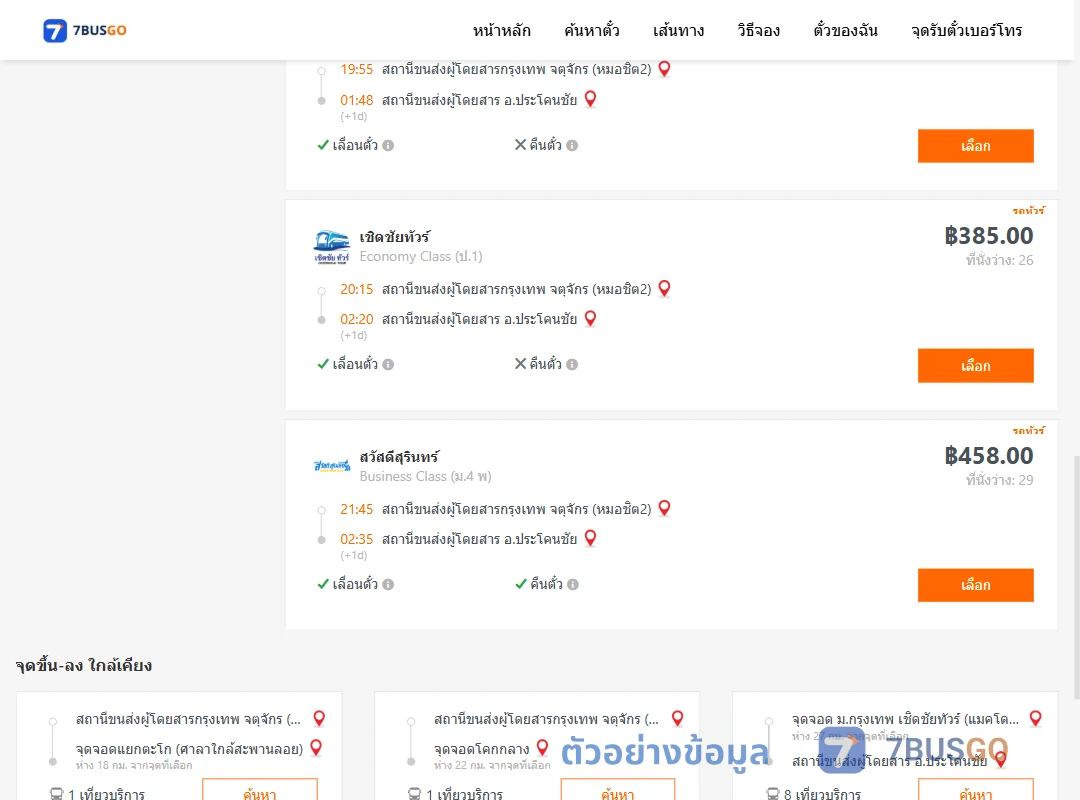The width and height of the screenshot is (1080, 800).
Task: Click the 21:45 departure time
Action: tap(357, 509)
